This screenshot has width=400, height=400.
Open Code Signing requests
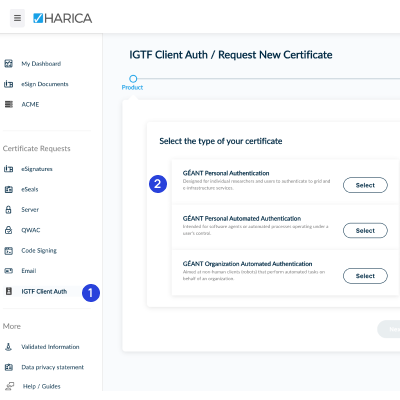[39, 251]
